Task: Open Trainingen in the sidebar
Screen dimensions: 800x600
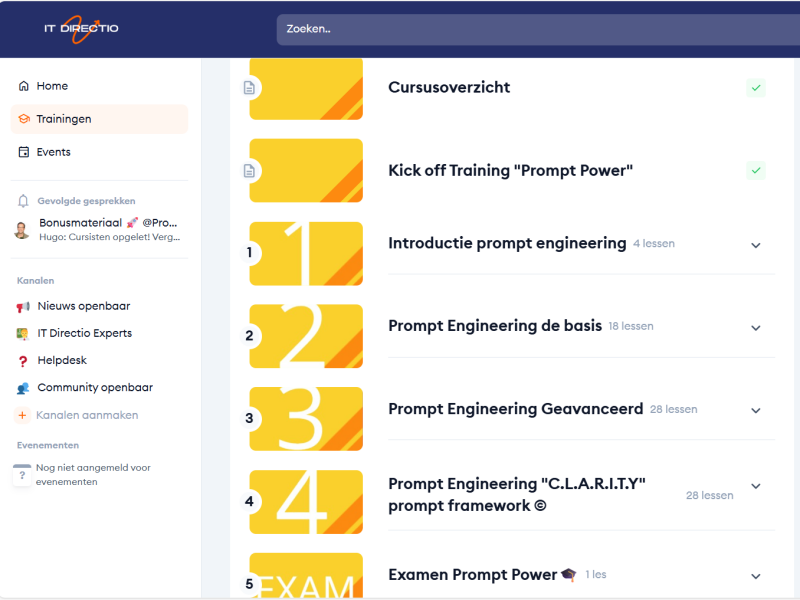Action: point(63,119)
